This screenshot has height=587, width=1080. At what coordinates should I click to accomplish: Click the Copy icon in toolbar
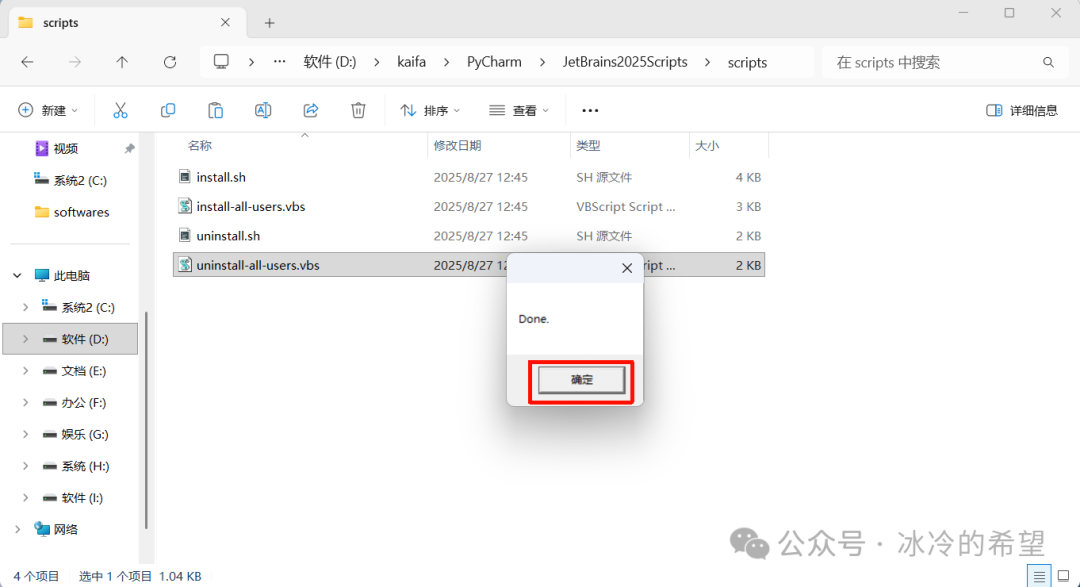coord(168,110)
